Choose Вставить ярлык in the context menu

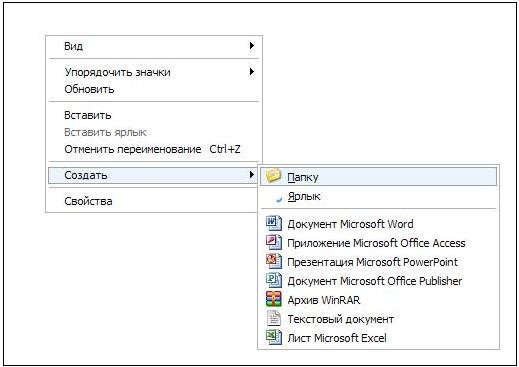click(x=154, y=132)
